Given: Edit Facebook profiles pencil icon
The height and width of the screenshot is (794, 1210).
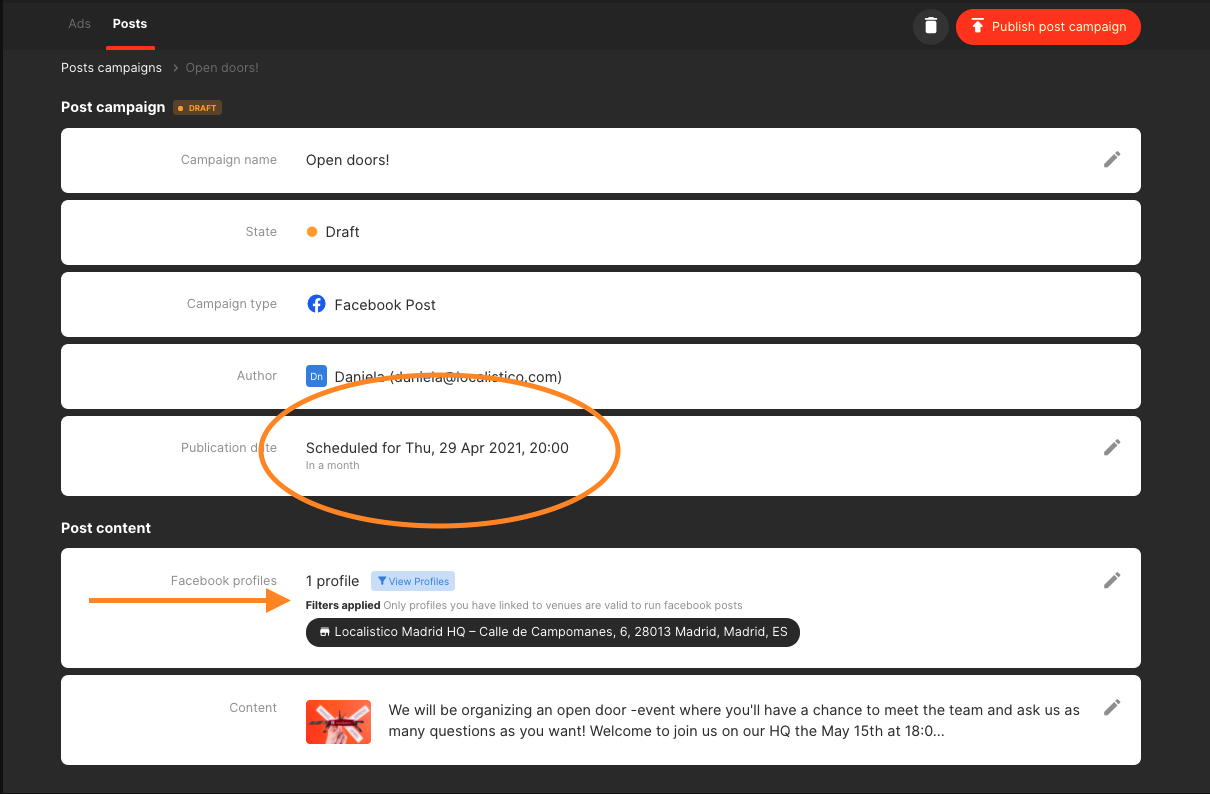Looking at the screenshot, I should 1112,580.
